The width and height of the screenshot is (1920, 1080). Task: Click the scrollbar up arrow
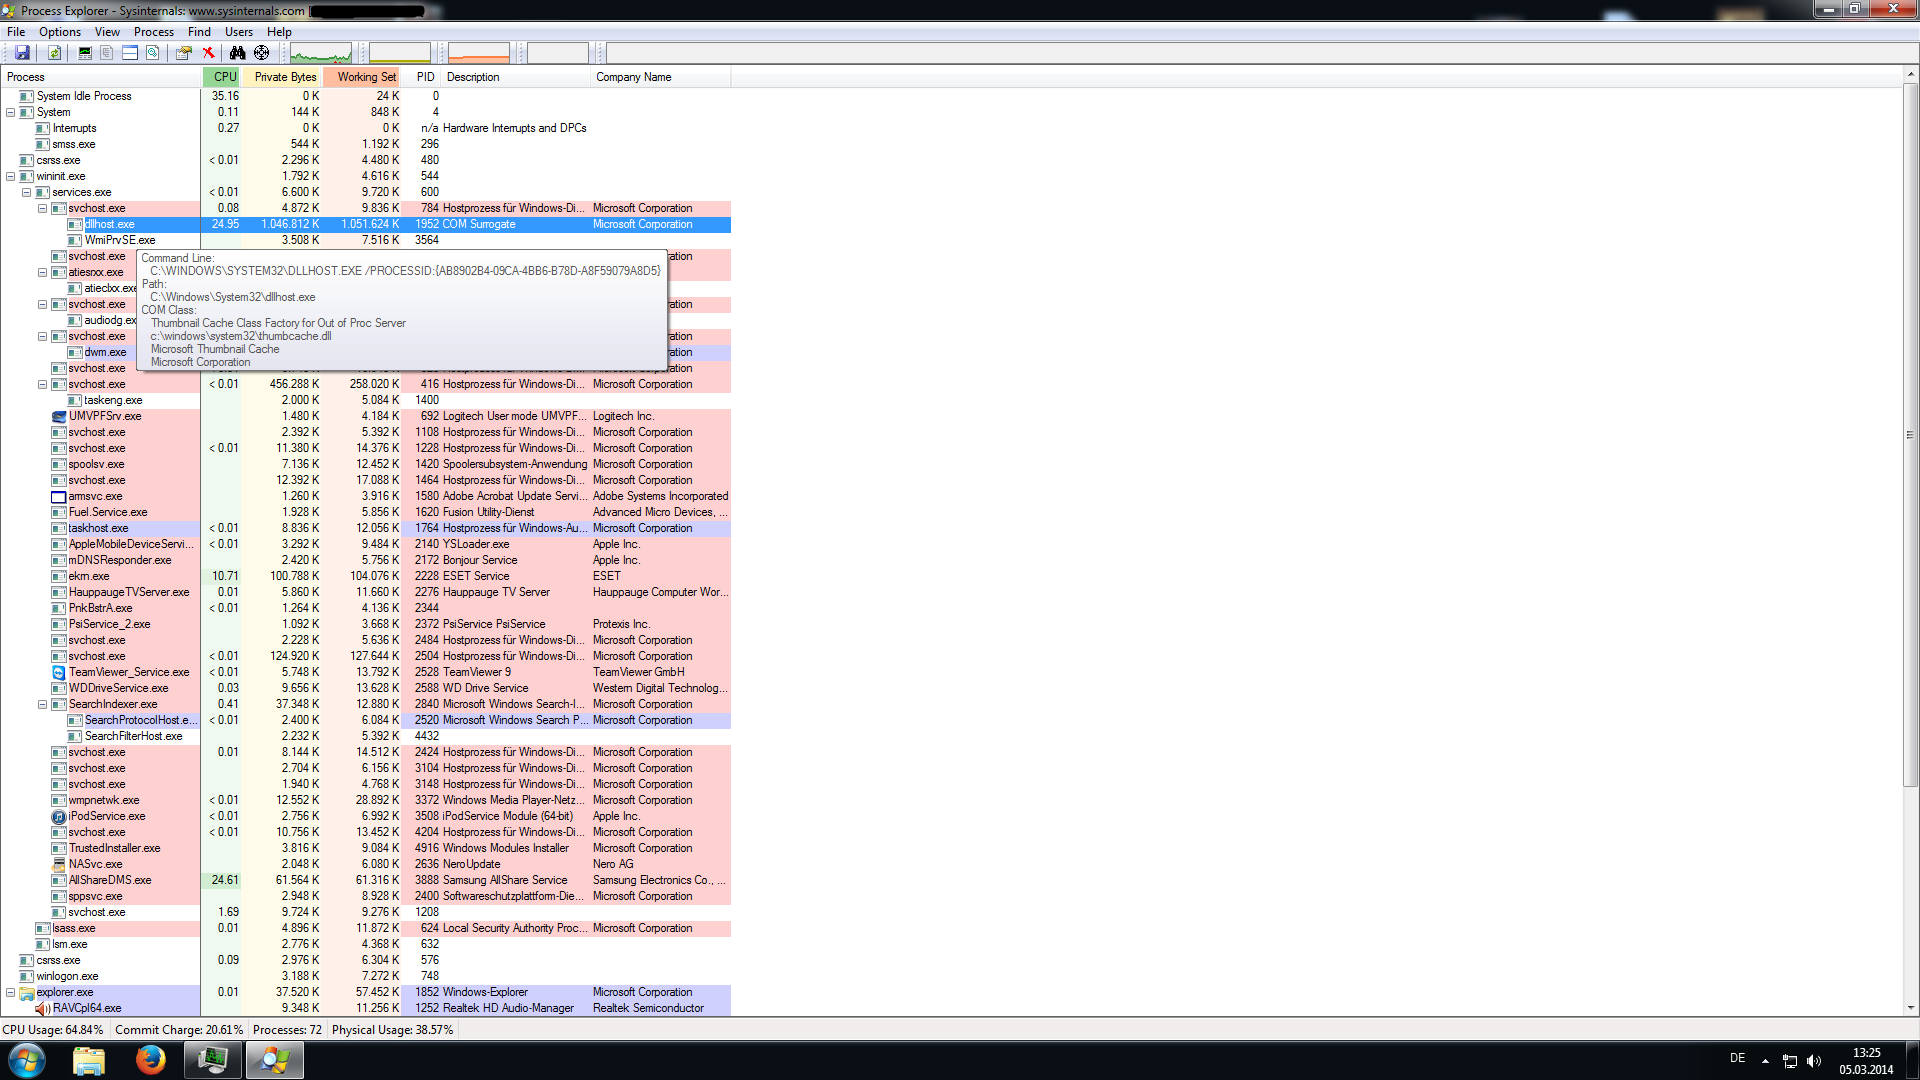click(1910, 75)
